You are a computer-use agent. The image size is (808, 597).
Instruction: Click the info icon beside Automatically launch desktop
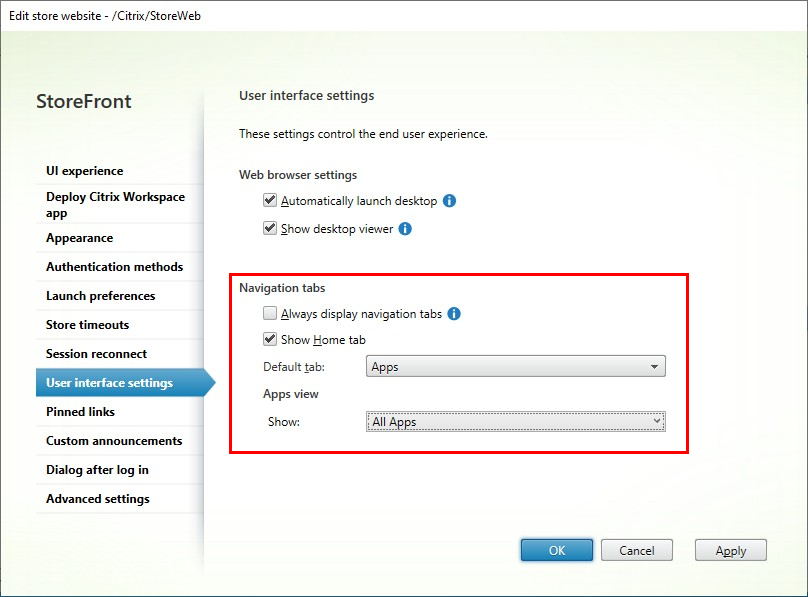click(x=448, y=200)
